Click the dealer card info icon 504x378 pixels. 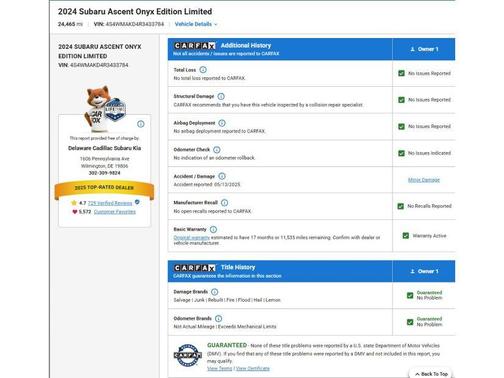tap(141, 124)
